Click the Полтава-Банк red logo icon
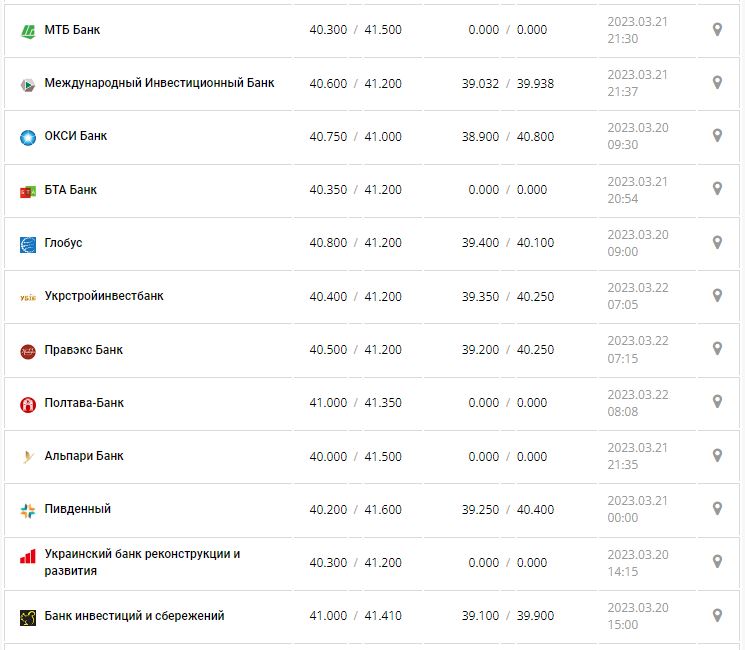 [x=28, y=404]
